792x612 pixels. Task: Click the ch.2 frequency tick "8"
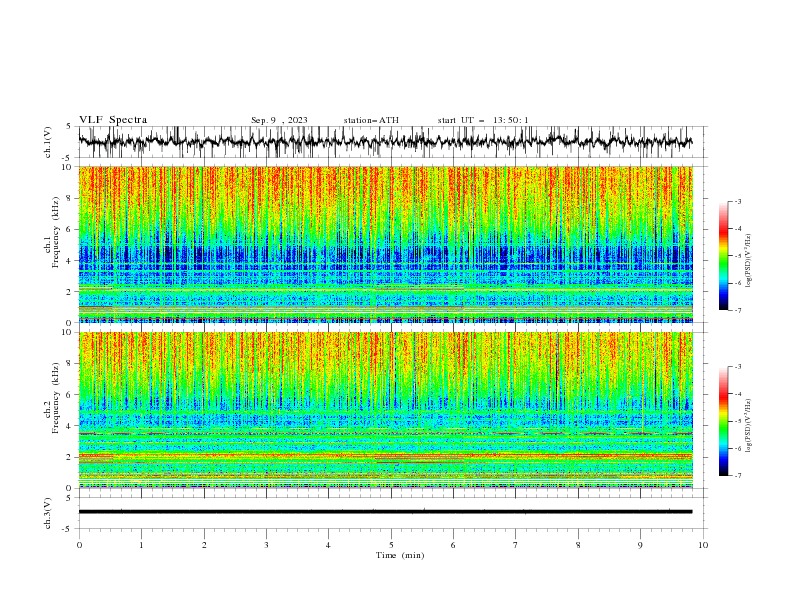(x=70, y=364)
